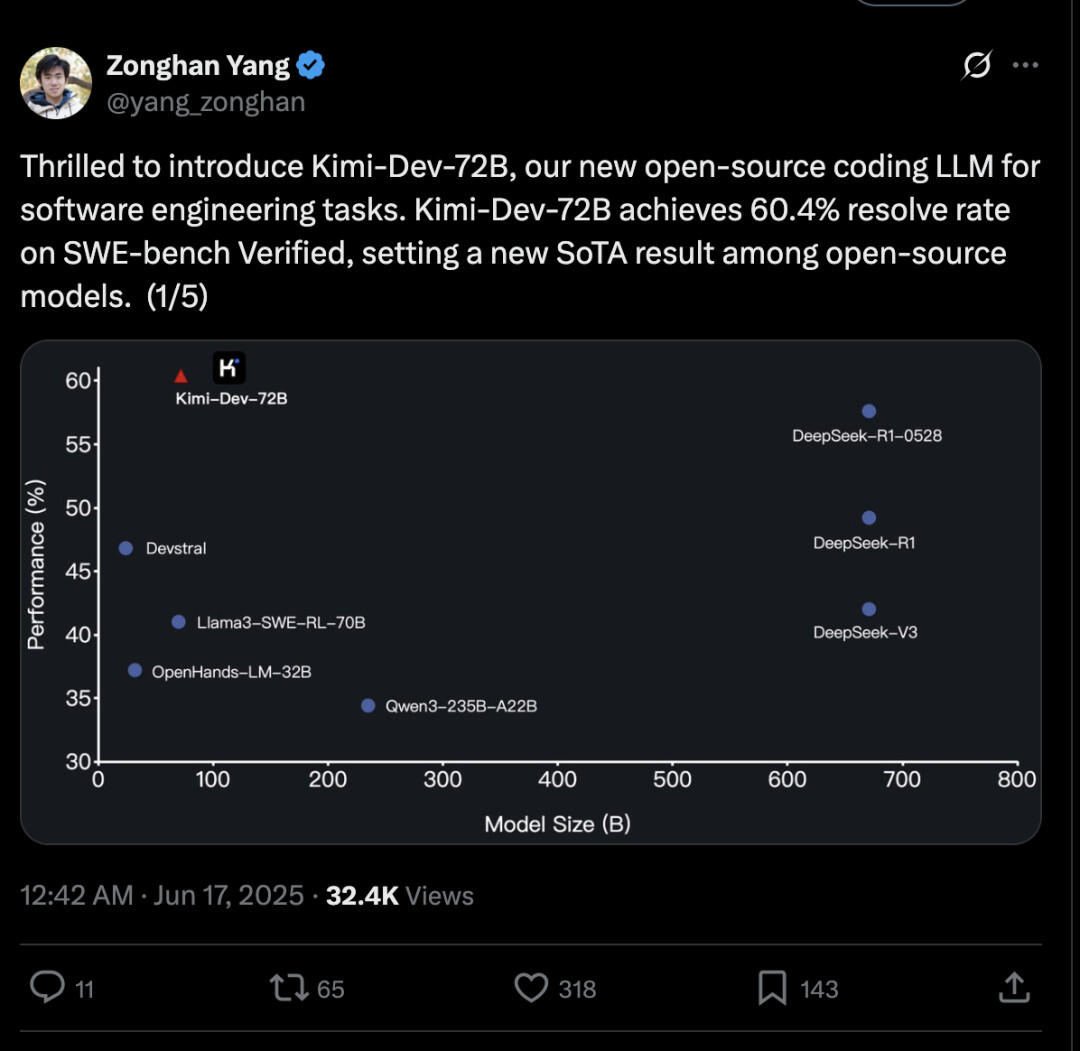1080x1051 pixels.
Task: Open the share tweet icon
Action: (1014, 988)
